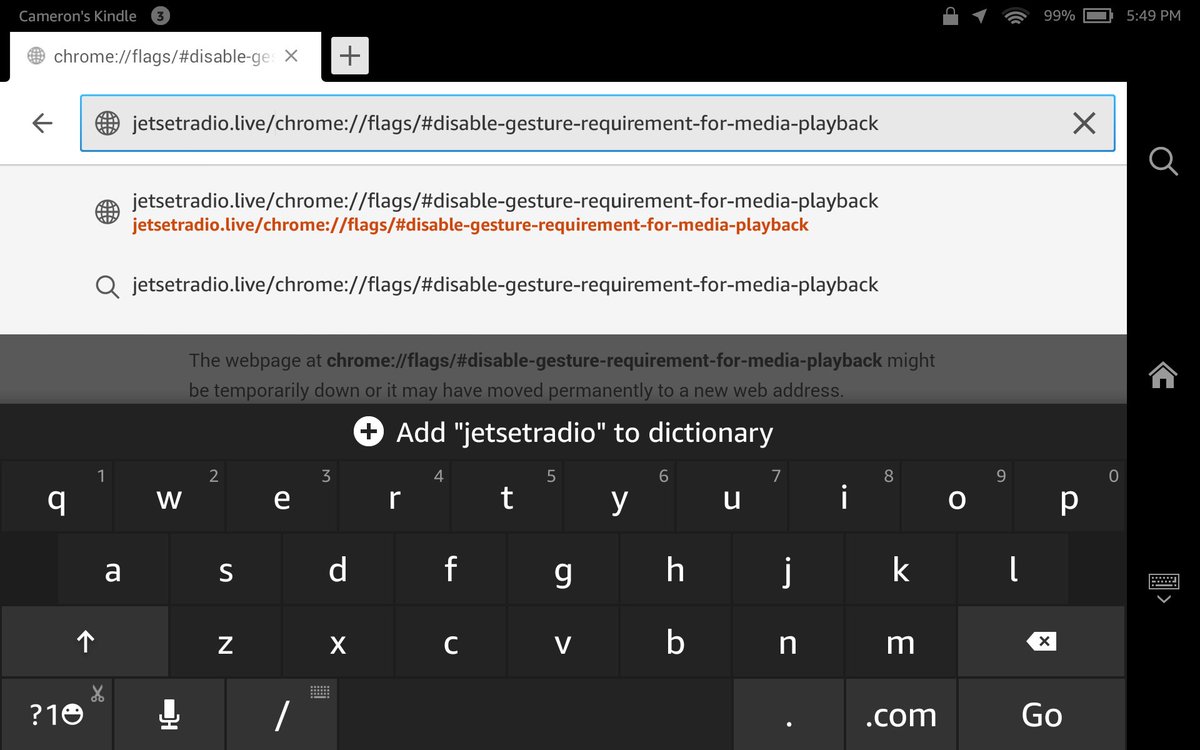The height and width of the screenshot is (750, 1200).
Task: Tap the d key
Action: (338, 570)
